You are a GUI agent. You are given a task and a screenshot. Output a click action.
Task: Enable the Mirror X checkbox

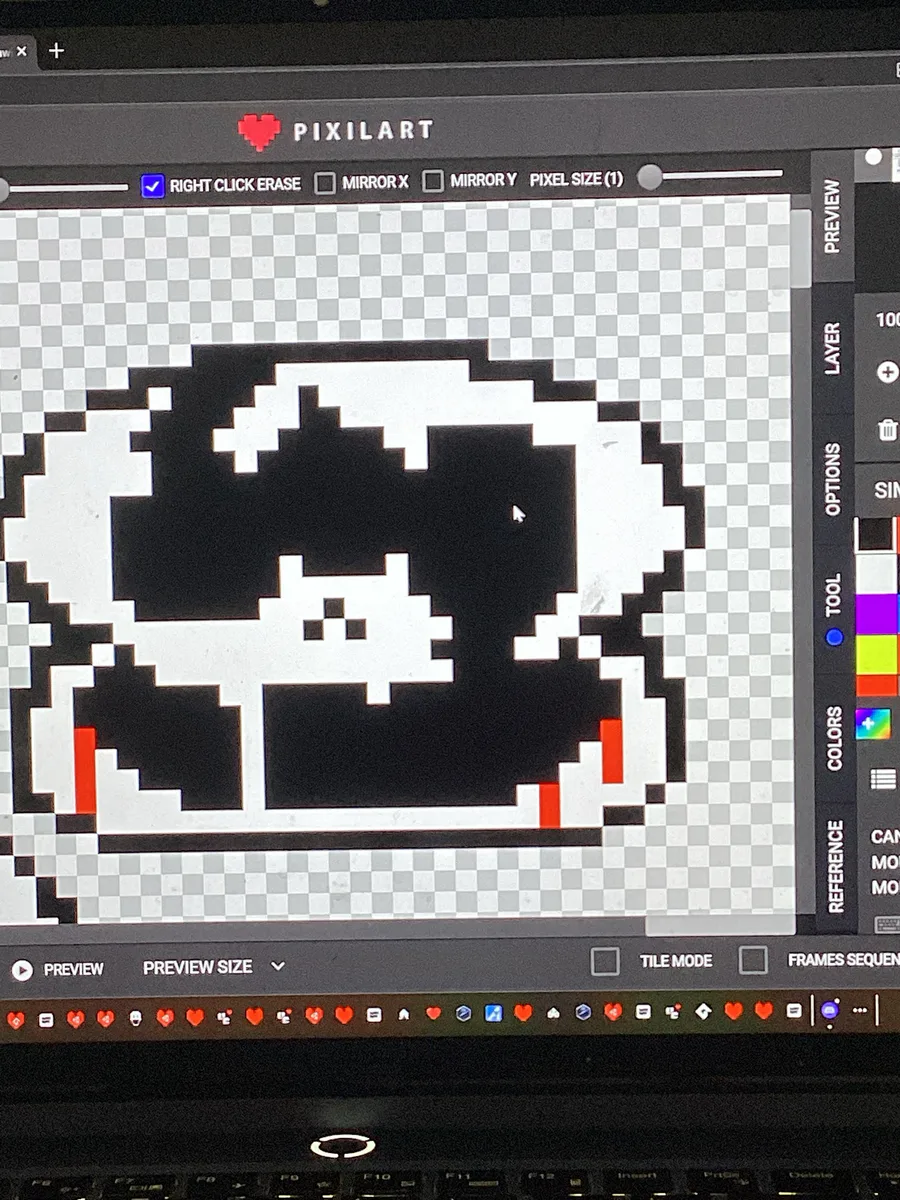(x=324, y=183)
